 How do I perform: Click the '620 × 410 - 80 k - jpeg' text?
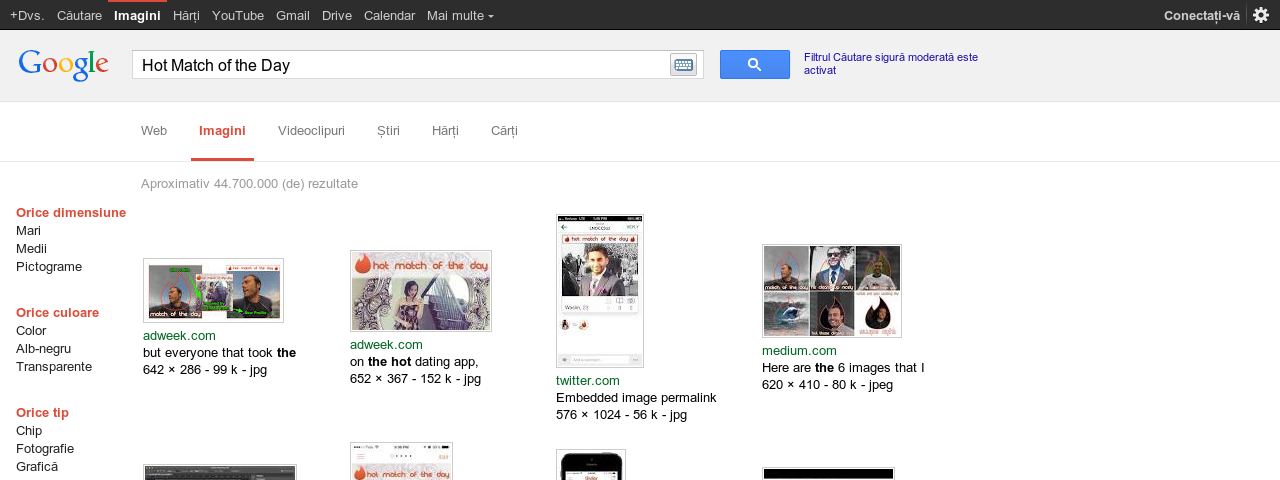827,385
